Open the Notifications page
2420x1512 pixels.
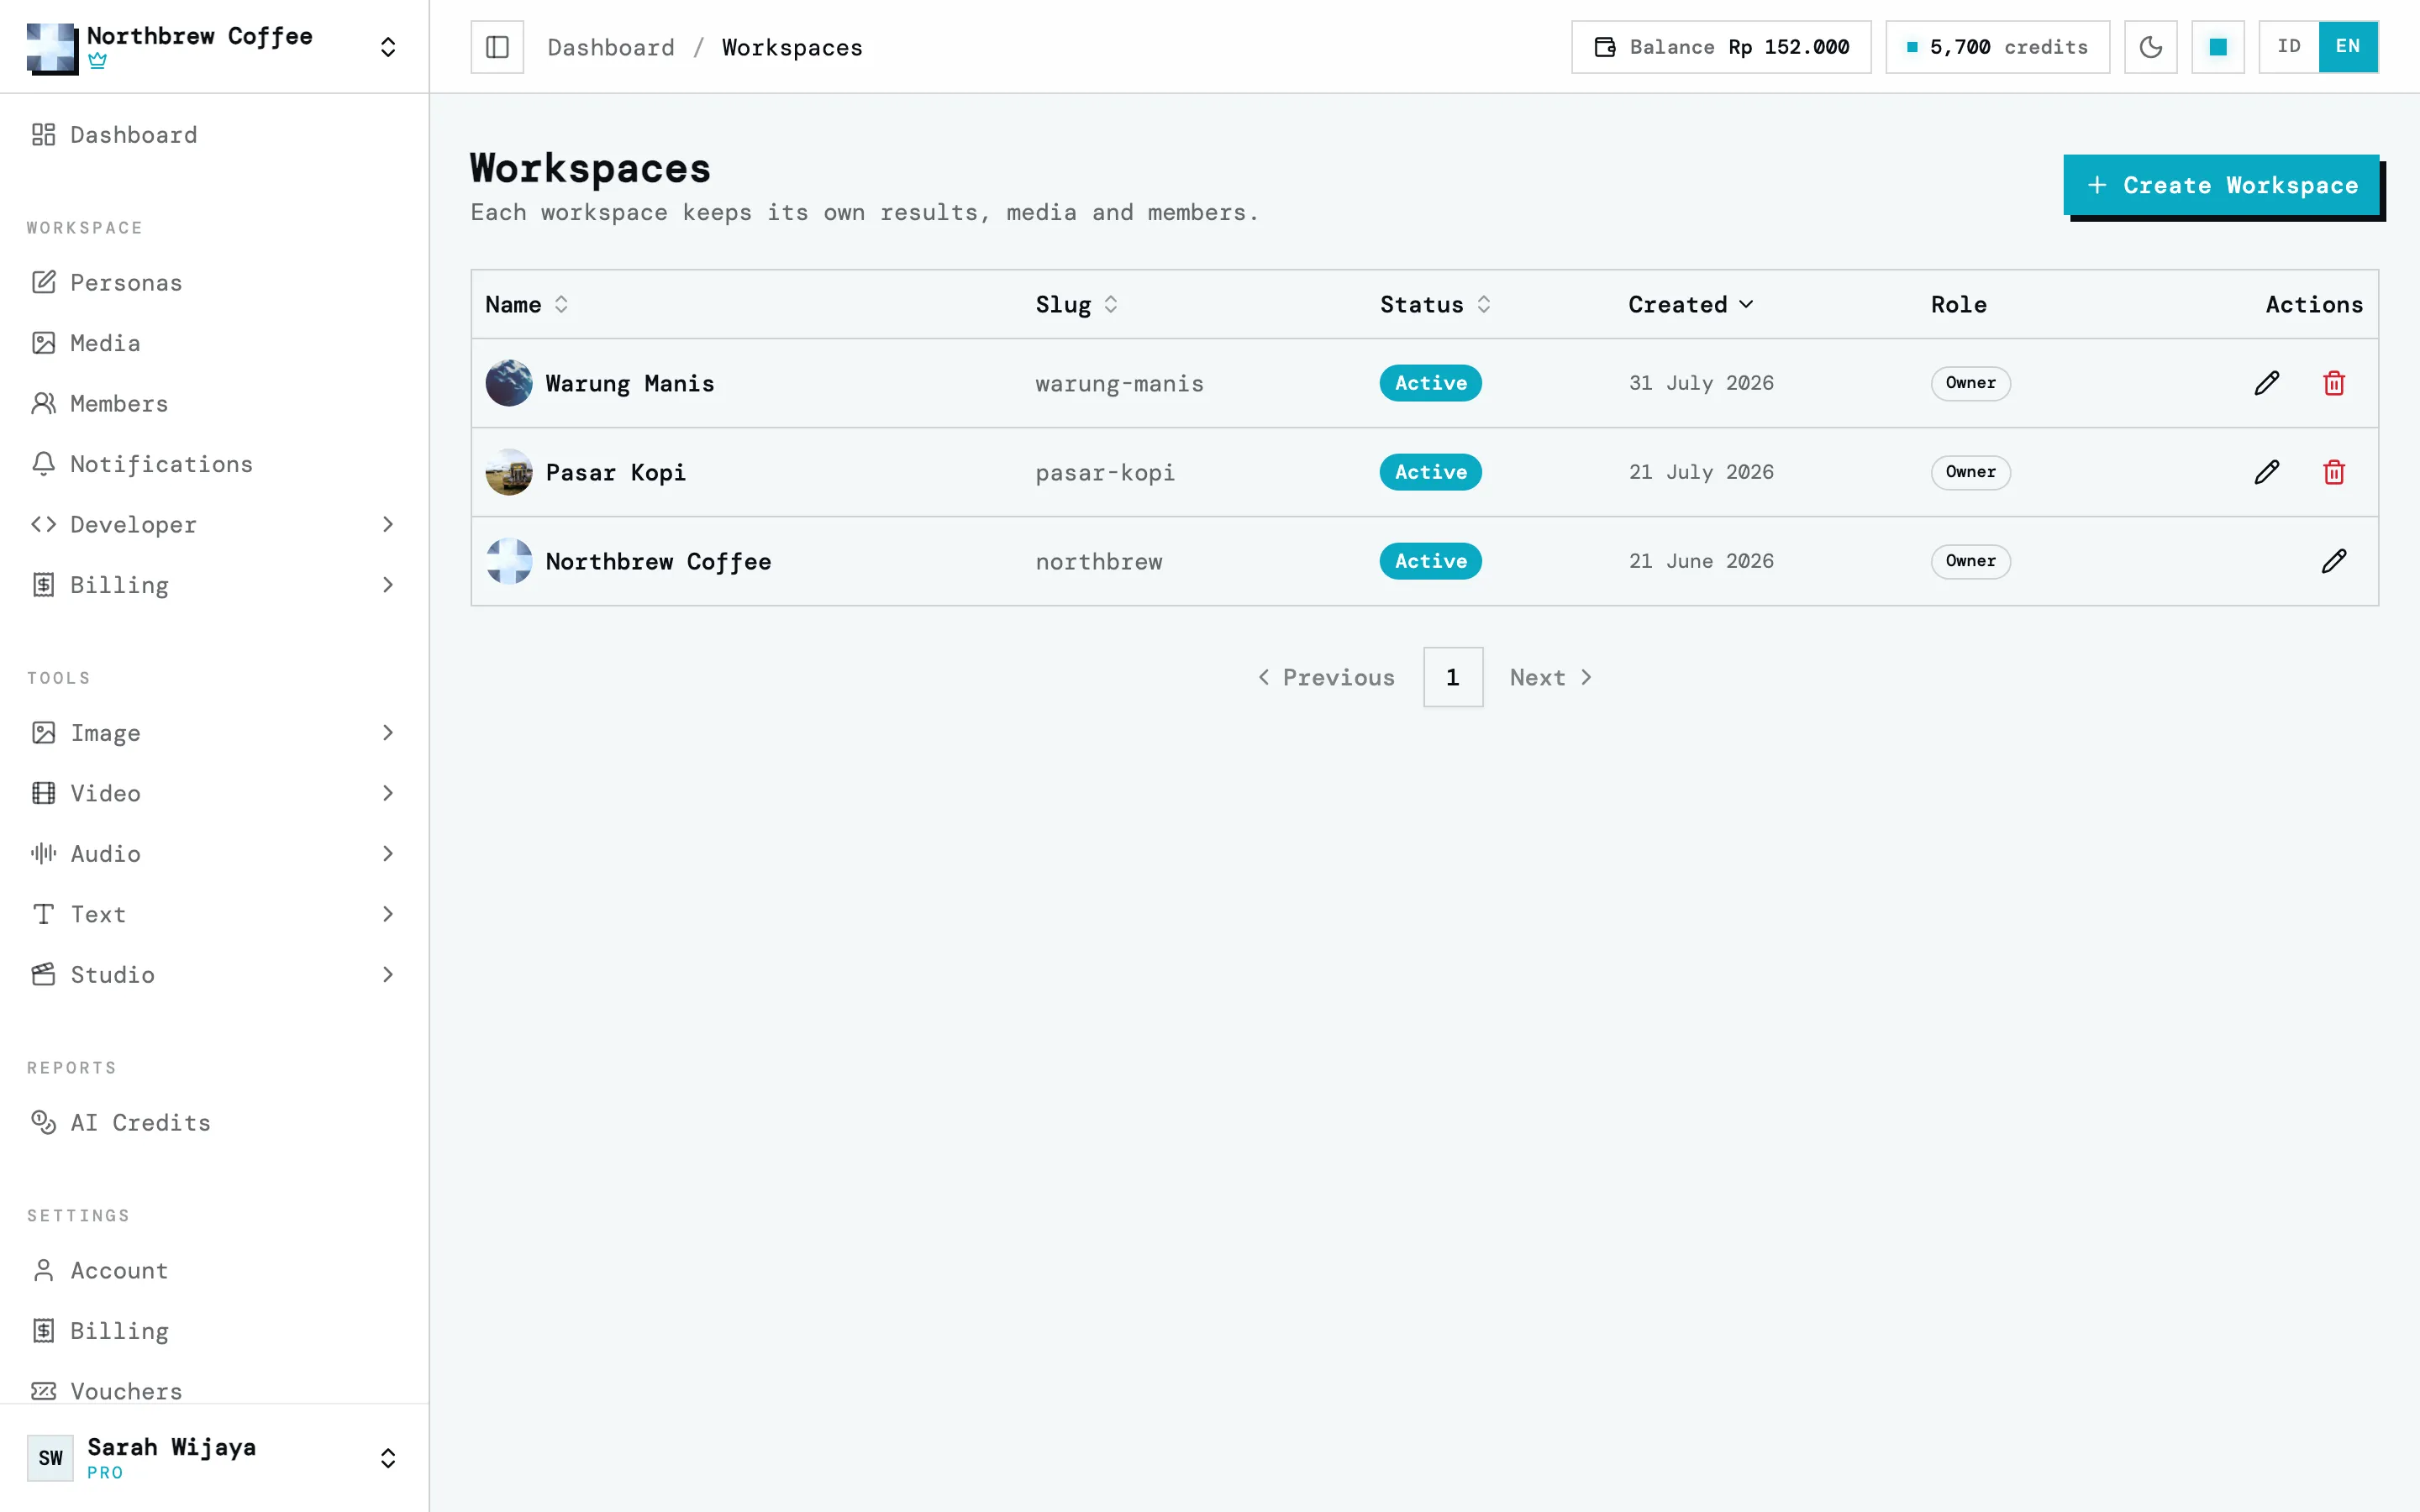point(214,464)
